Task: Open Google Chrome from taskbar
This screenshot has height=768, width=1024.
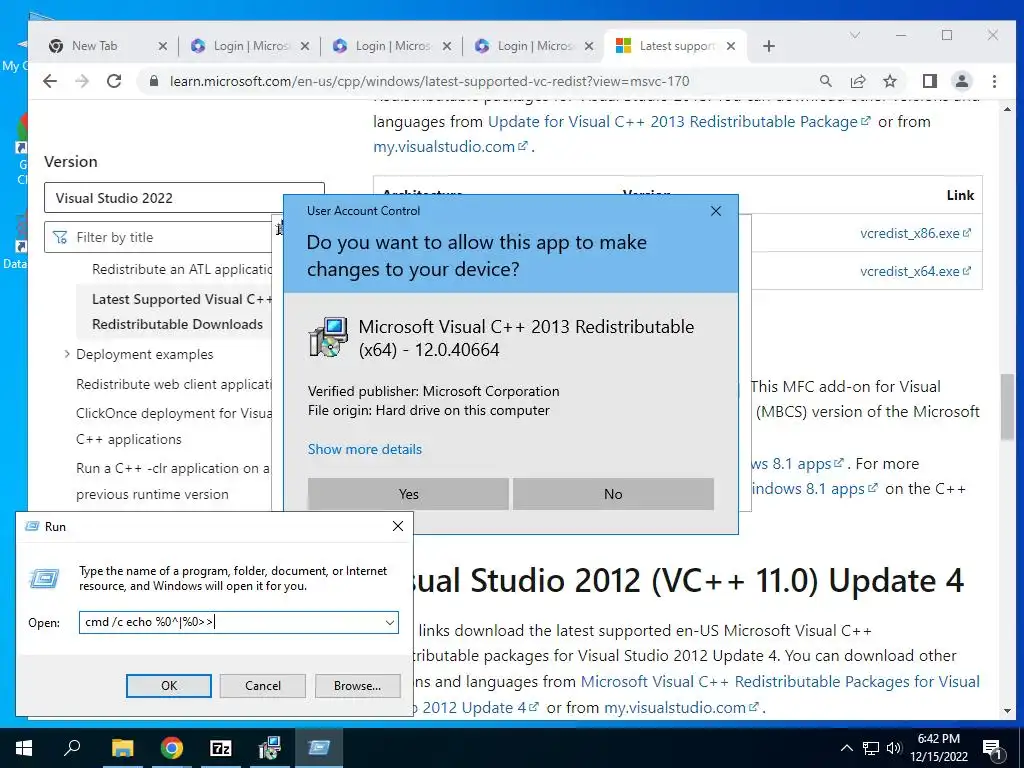Action: click(x=172, y=748)
